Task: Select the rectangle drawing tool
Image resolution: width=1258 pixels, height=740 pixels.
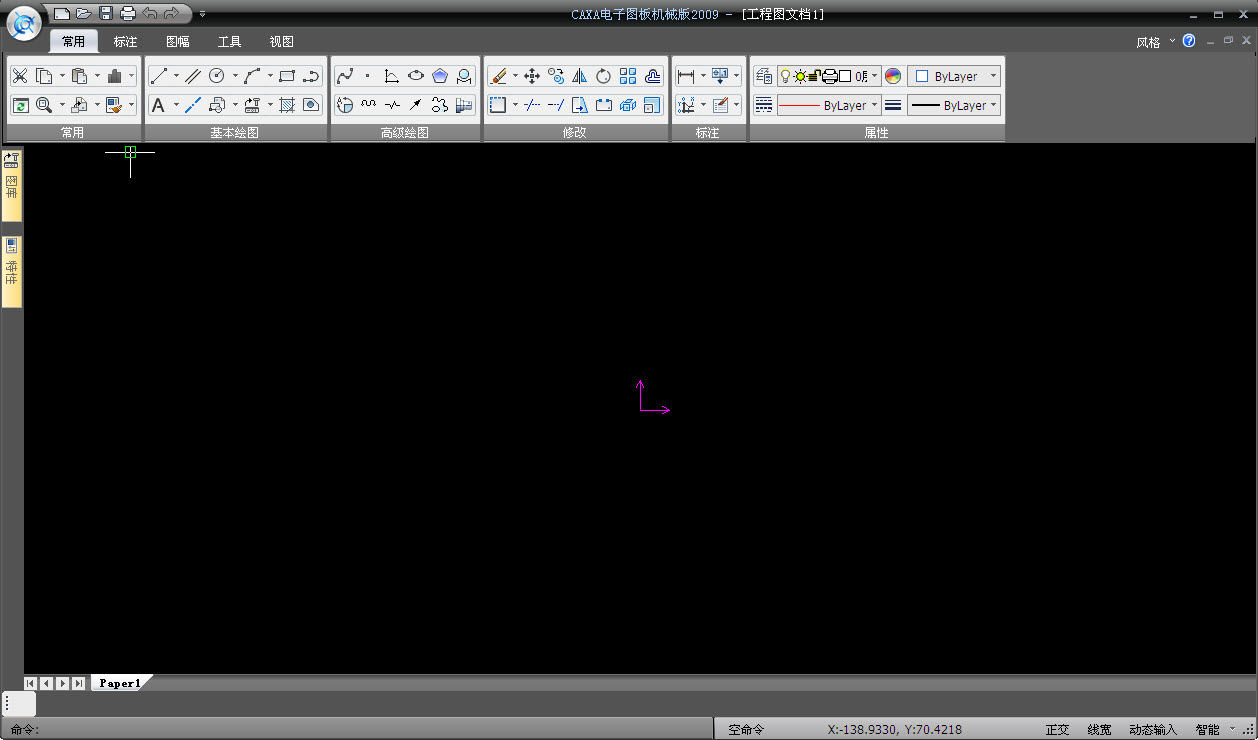Action: (x=287, y=76)
